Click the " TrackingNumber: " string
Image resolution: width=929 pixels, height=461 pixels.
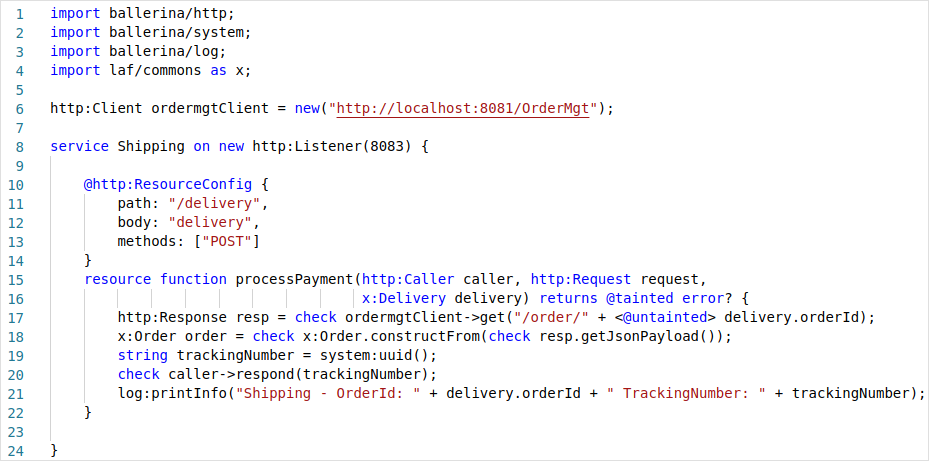coord(686,393)
